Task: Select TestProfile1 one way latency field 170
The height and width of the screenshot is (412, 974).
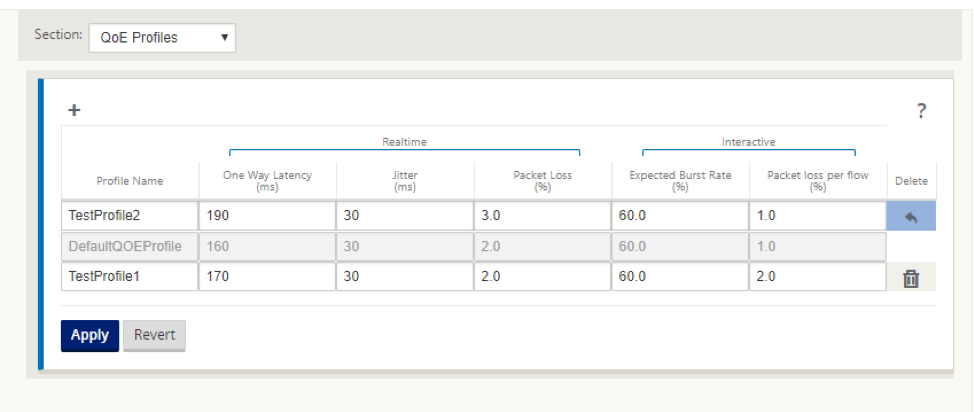Action: [268, 276]
